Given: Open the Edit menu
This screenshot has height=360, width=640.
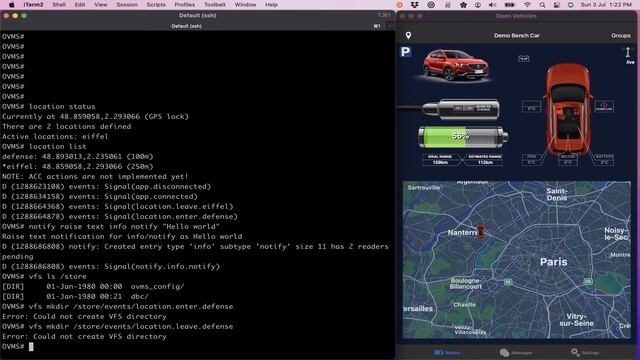Looking at the screenshot, I should [x=80, y=4].
